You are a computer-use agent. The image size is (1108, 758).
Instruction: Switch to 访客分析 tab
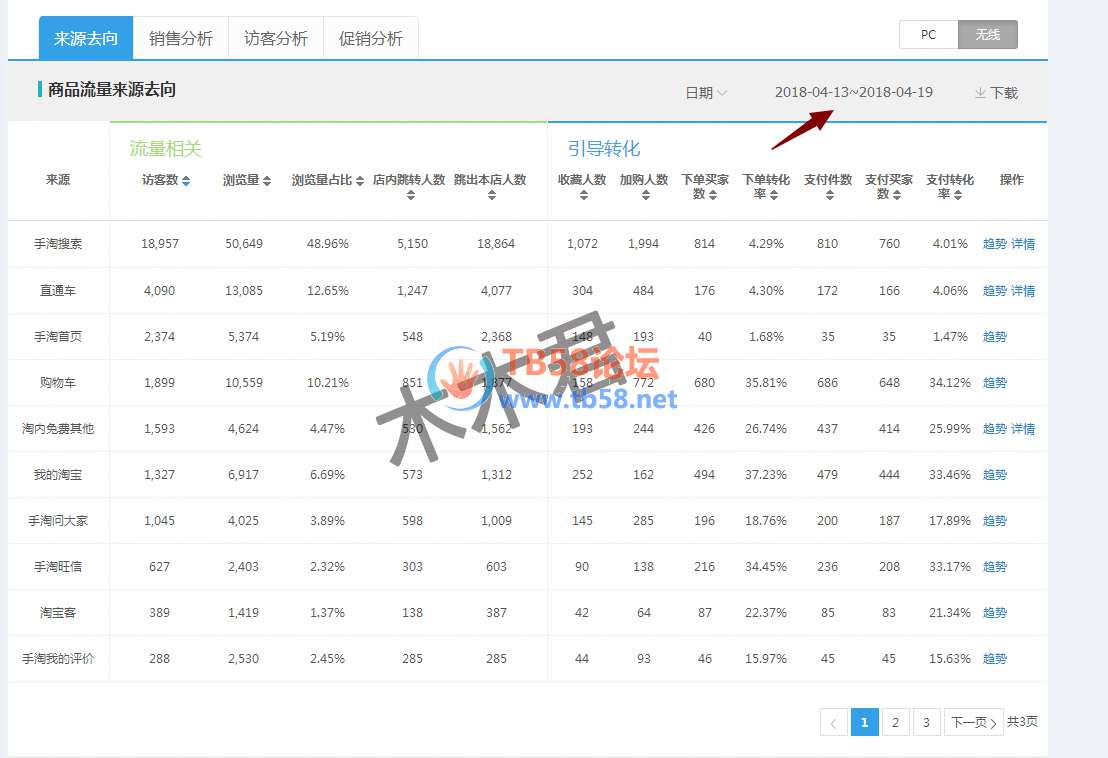click(x=276, y=39)
